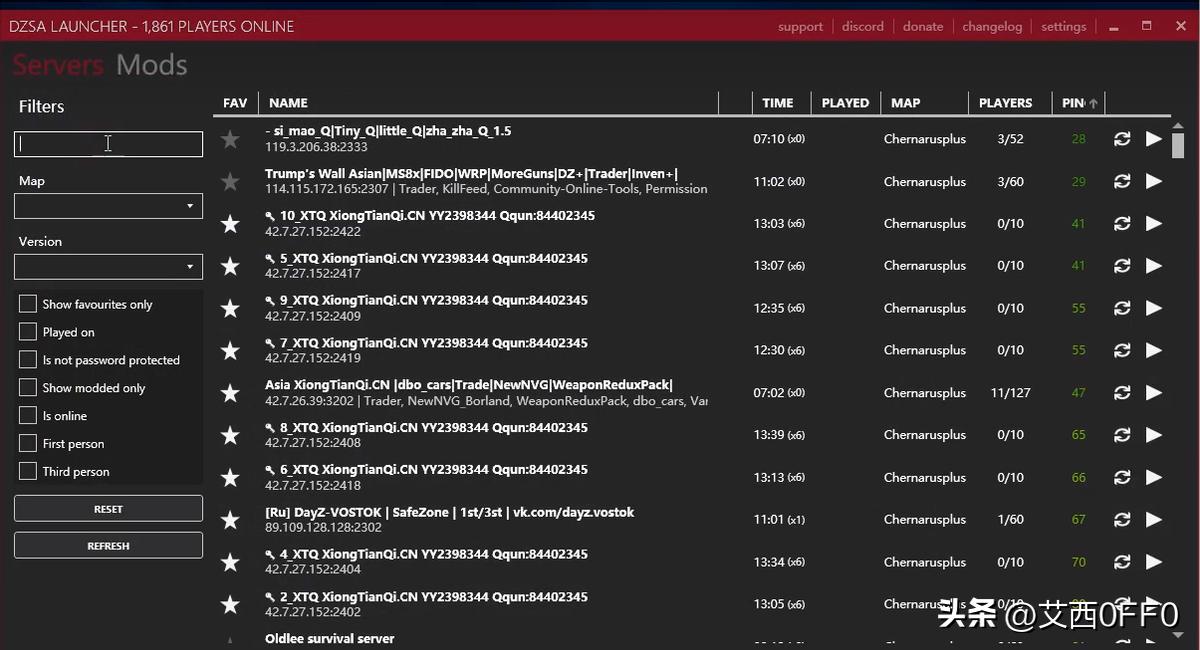The height and width of the screenshot is (650, 1200).
Task: Enable Show favourites only checkbox
Action: (28, 304)
